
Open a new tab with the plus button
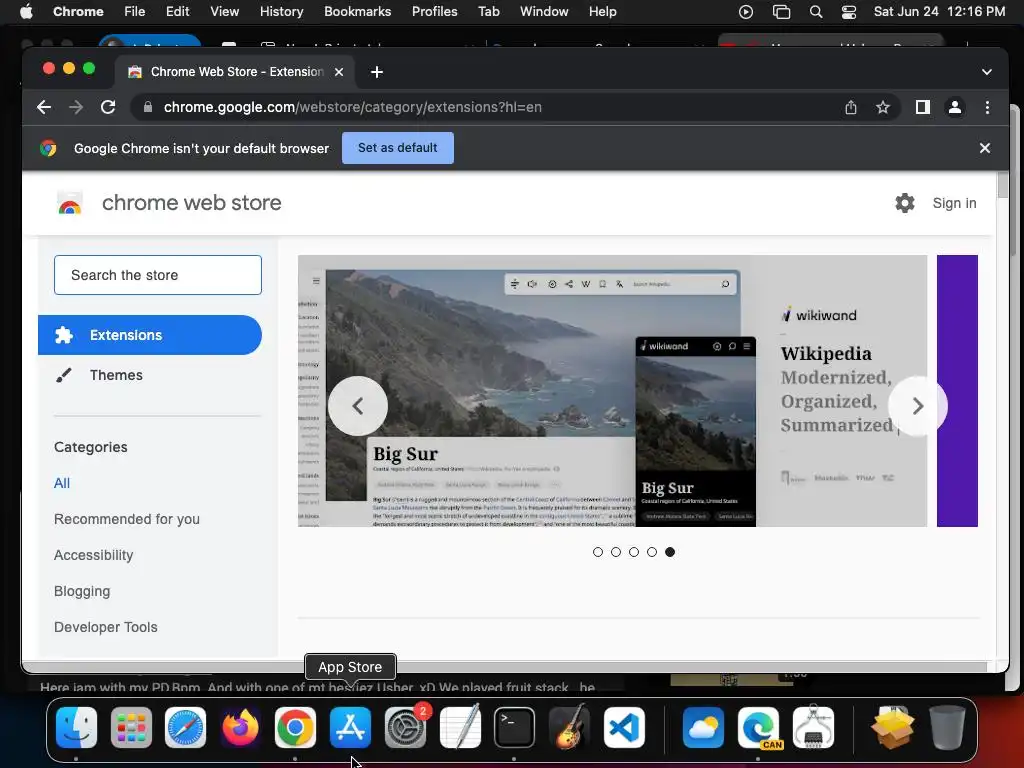coord(377,72)
